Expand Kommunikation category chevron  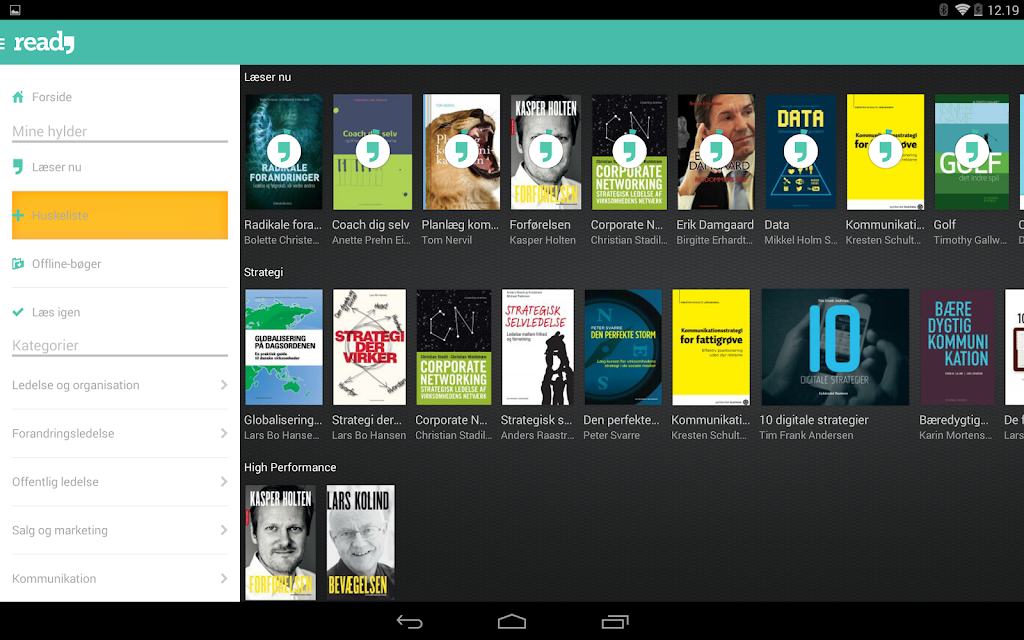coord(224,579)
